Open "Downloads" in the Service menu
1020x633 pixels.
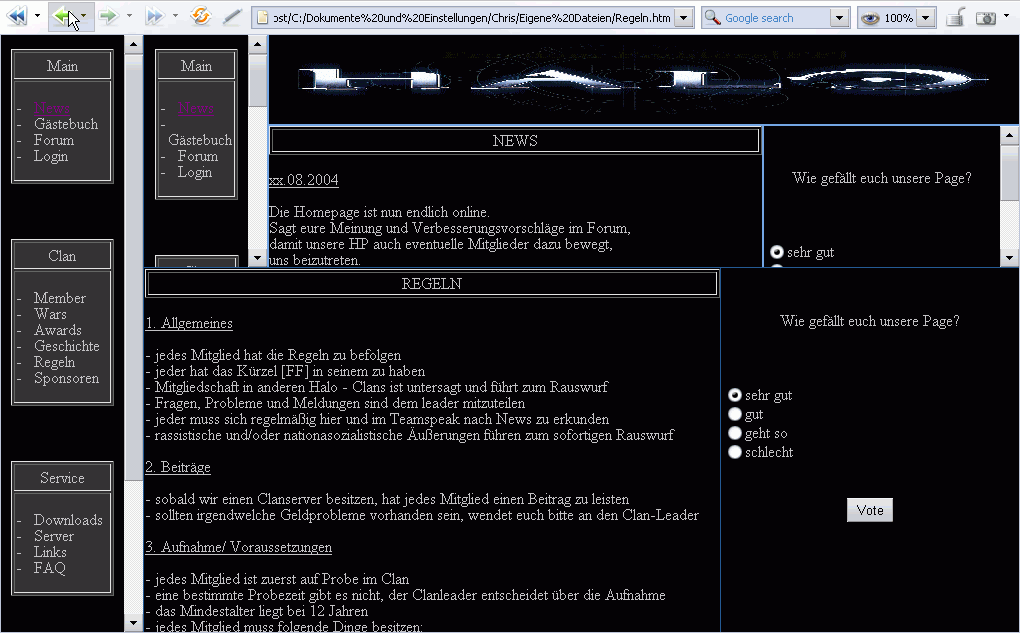(x=68, y=520)
